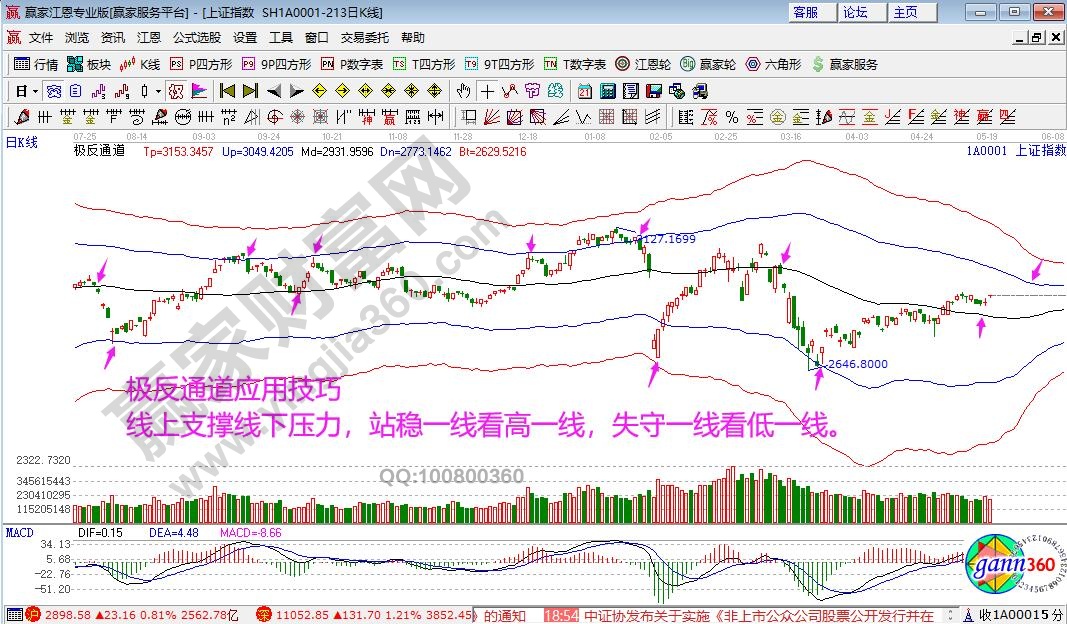This screenshot has height=624, width=1067.
Task: Click the calendar icon in toolbar
Action: click(586, 91)
